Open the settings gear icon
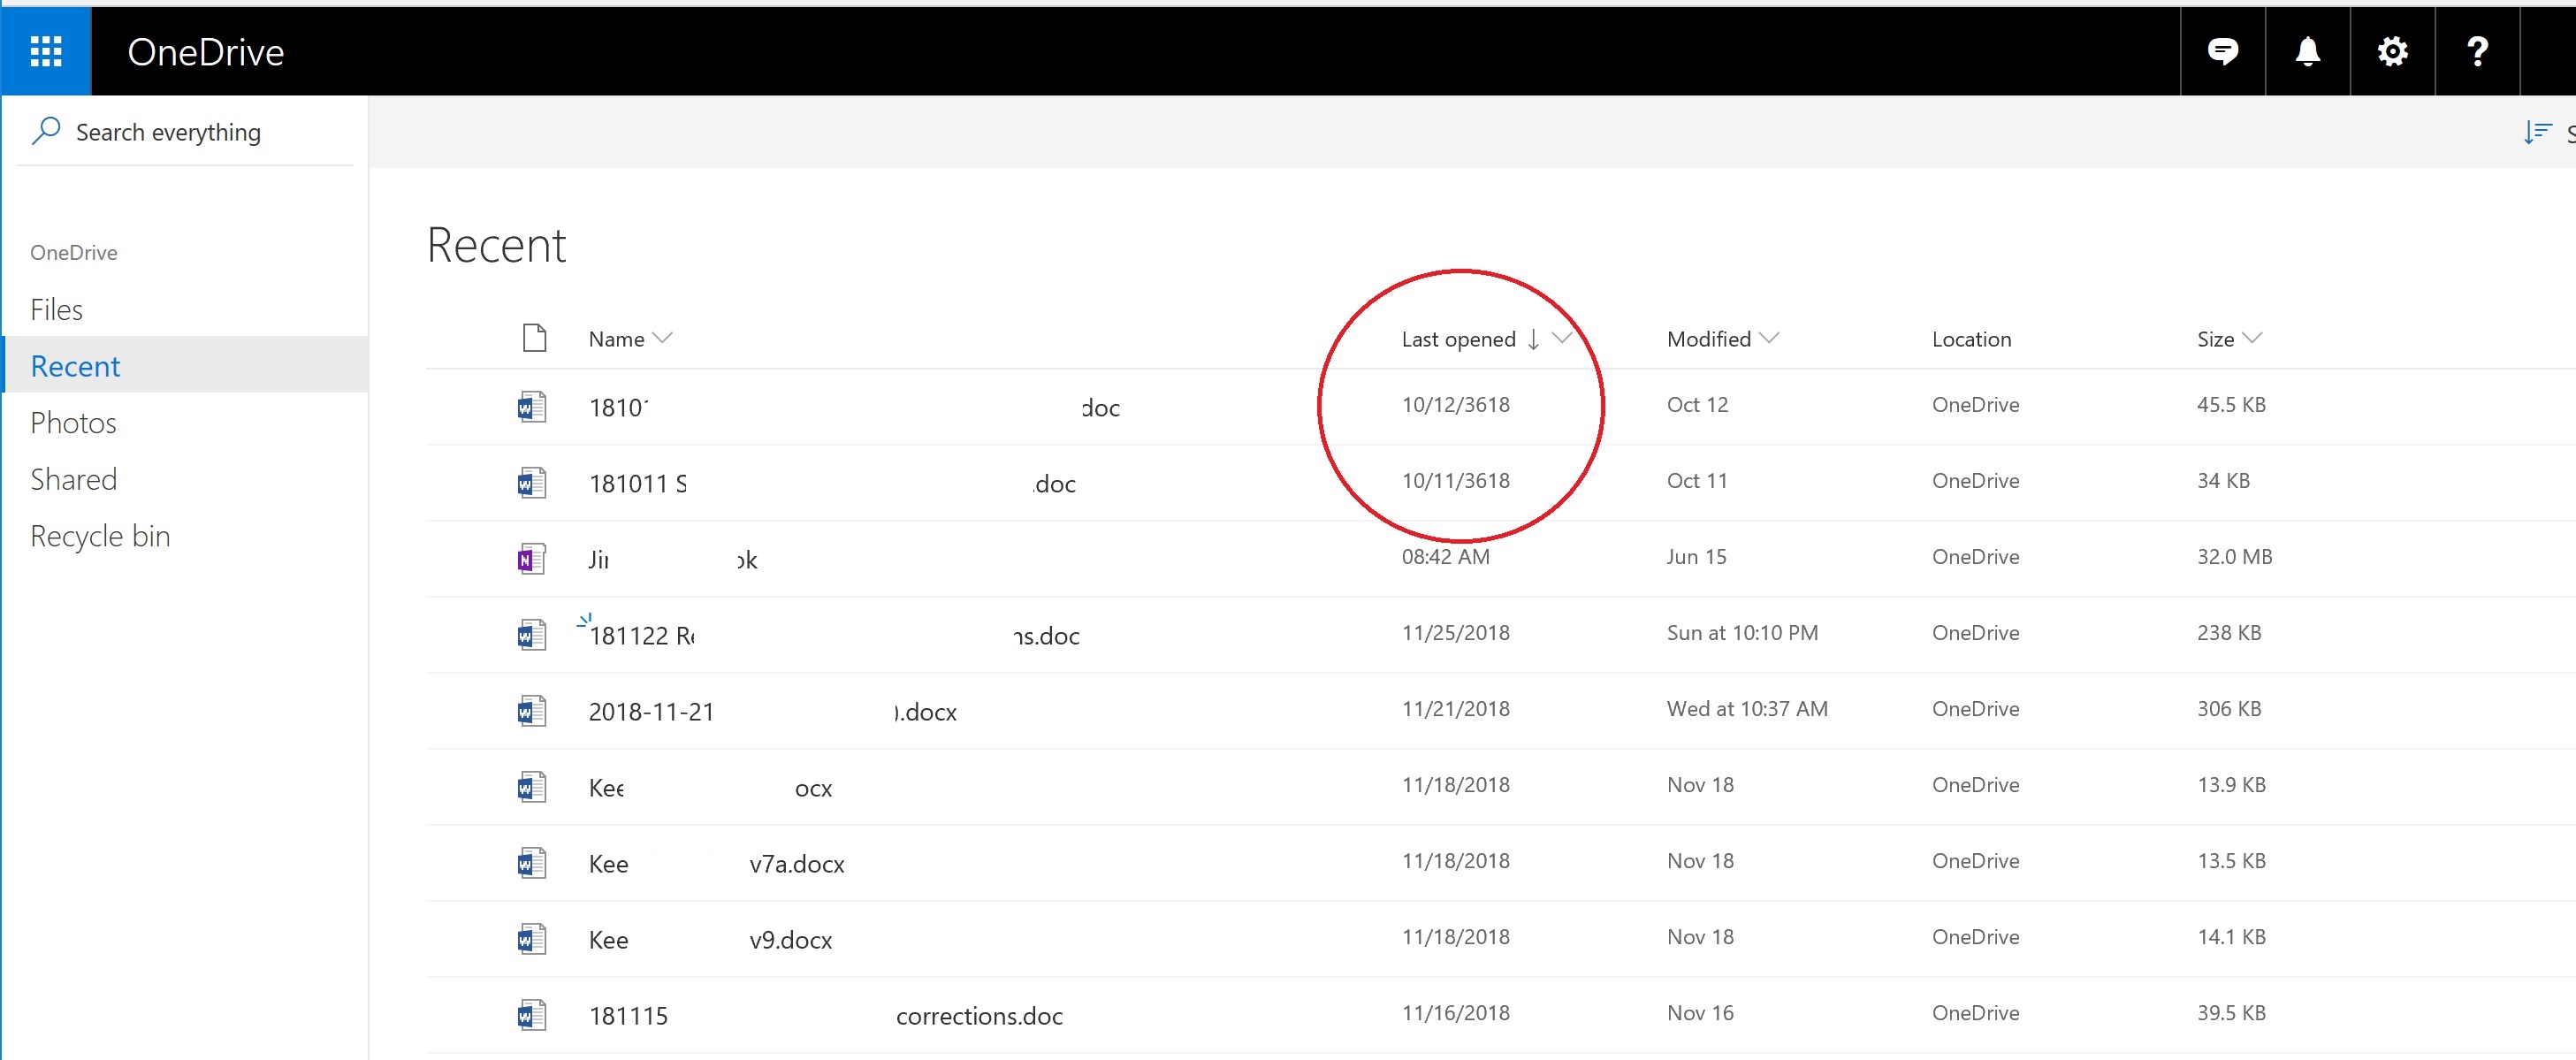Image resolution: width=2576 pixels, height=1060 pixels. (2392, 51)
